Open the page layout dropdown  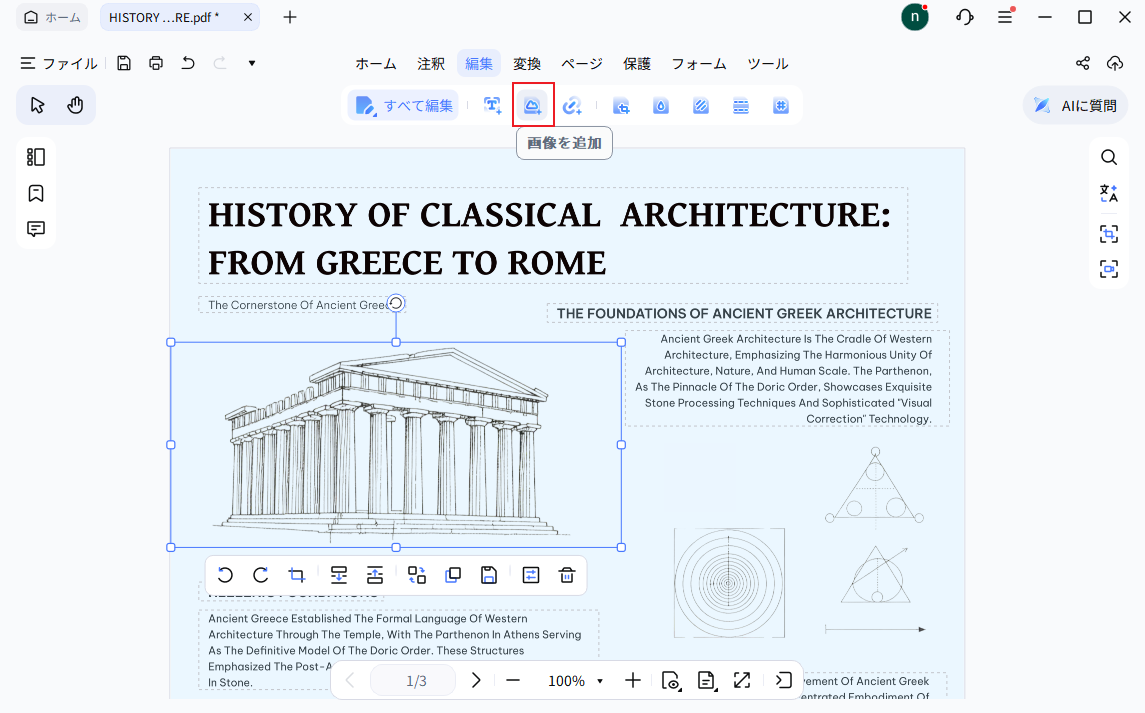point(706,681)
